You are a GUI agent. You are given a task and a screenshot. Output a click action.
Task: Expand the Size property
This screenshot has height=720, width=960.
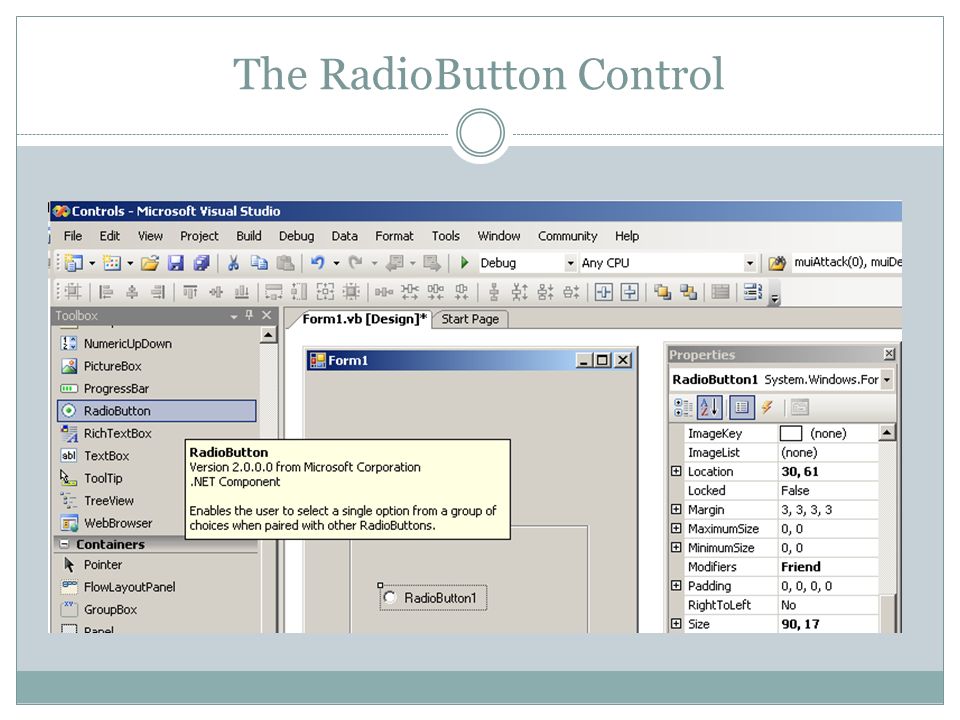point(676,624)
